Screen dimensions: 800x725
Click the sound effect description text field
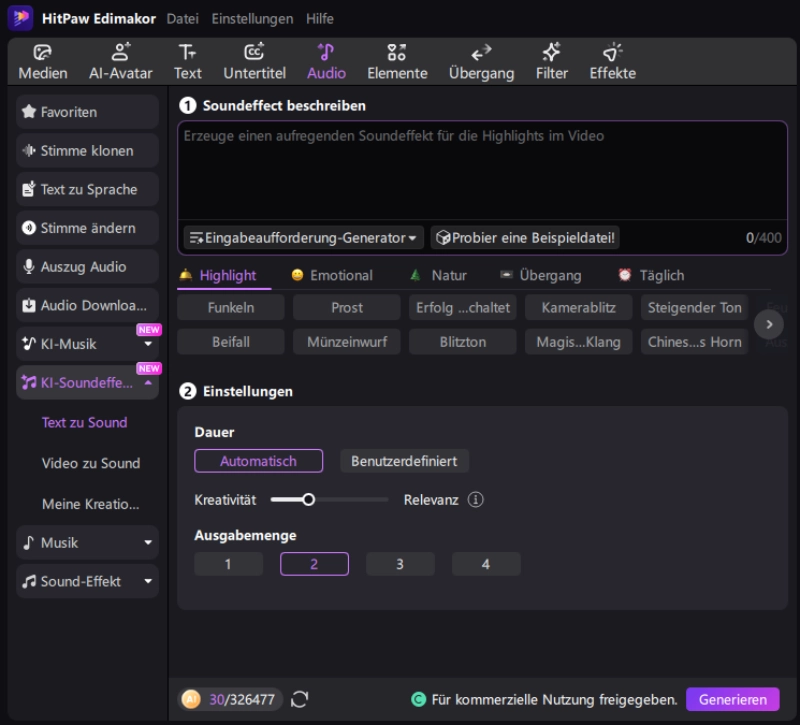pyautogui.click(x=482, y=170)
